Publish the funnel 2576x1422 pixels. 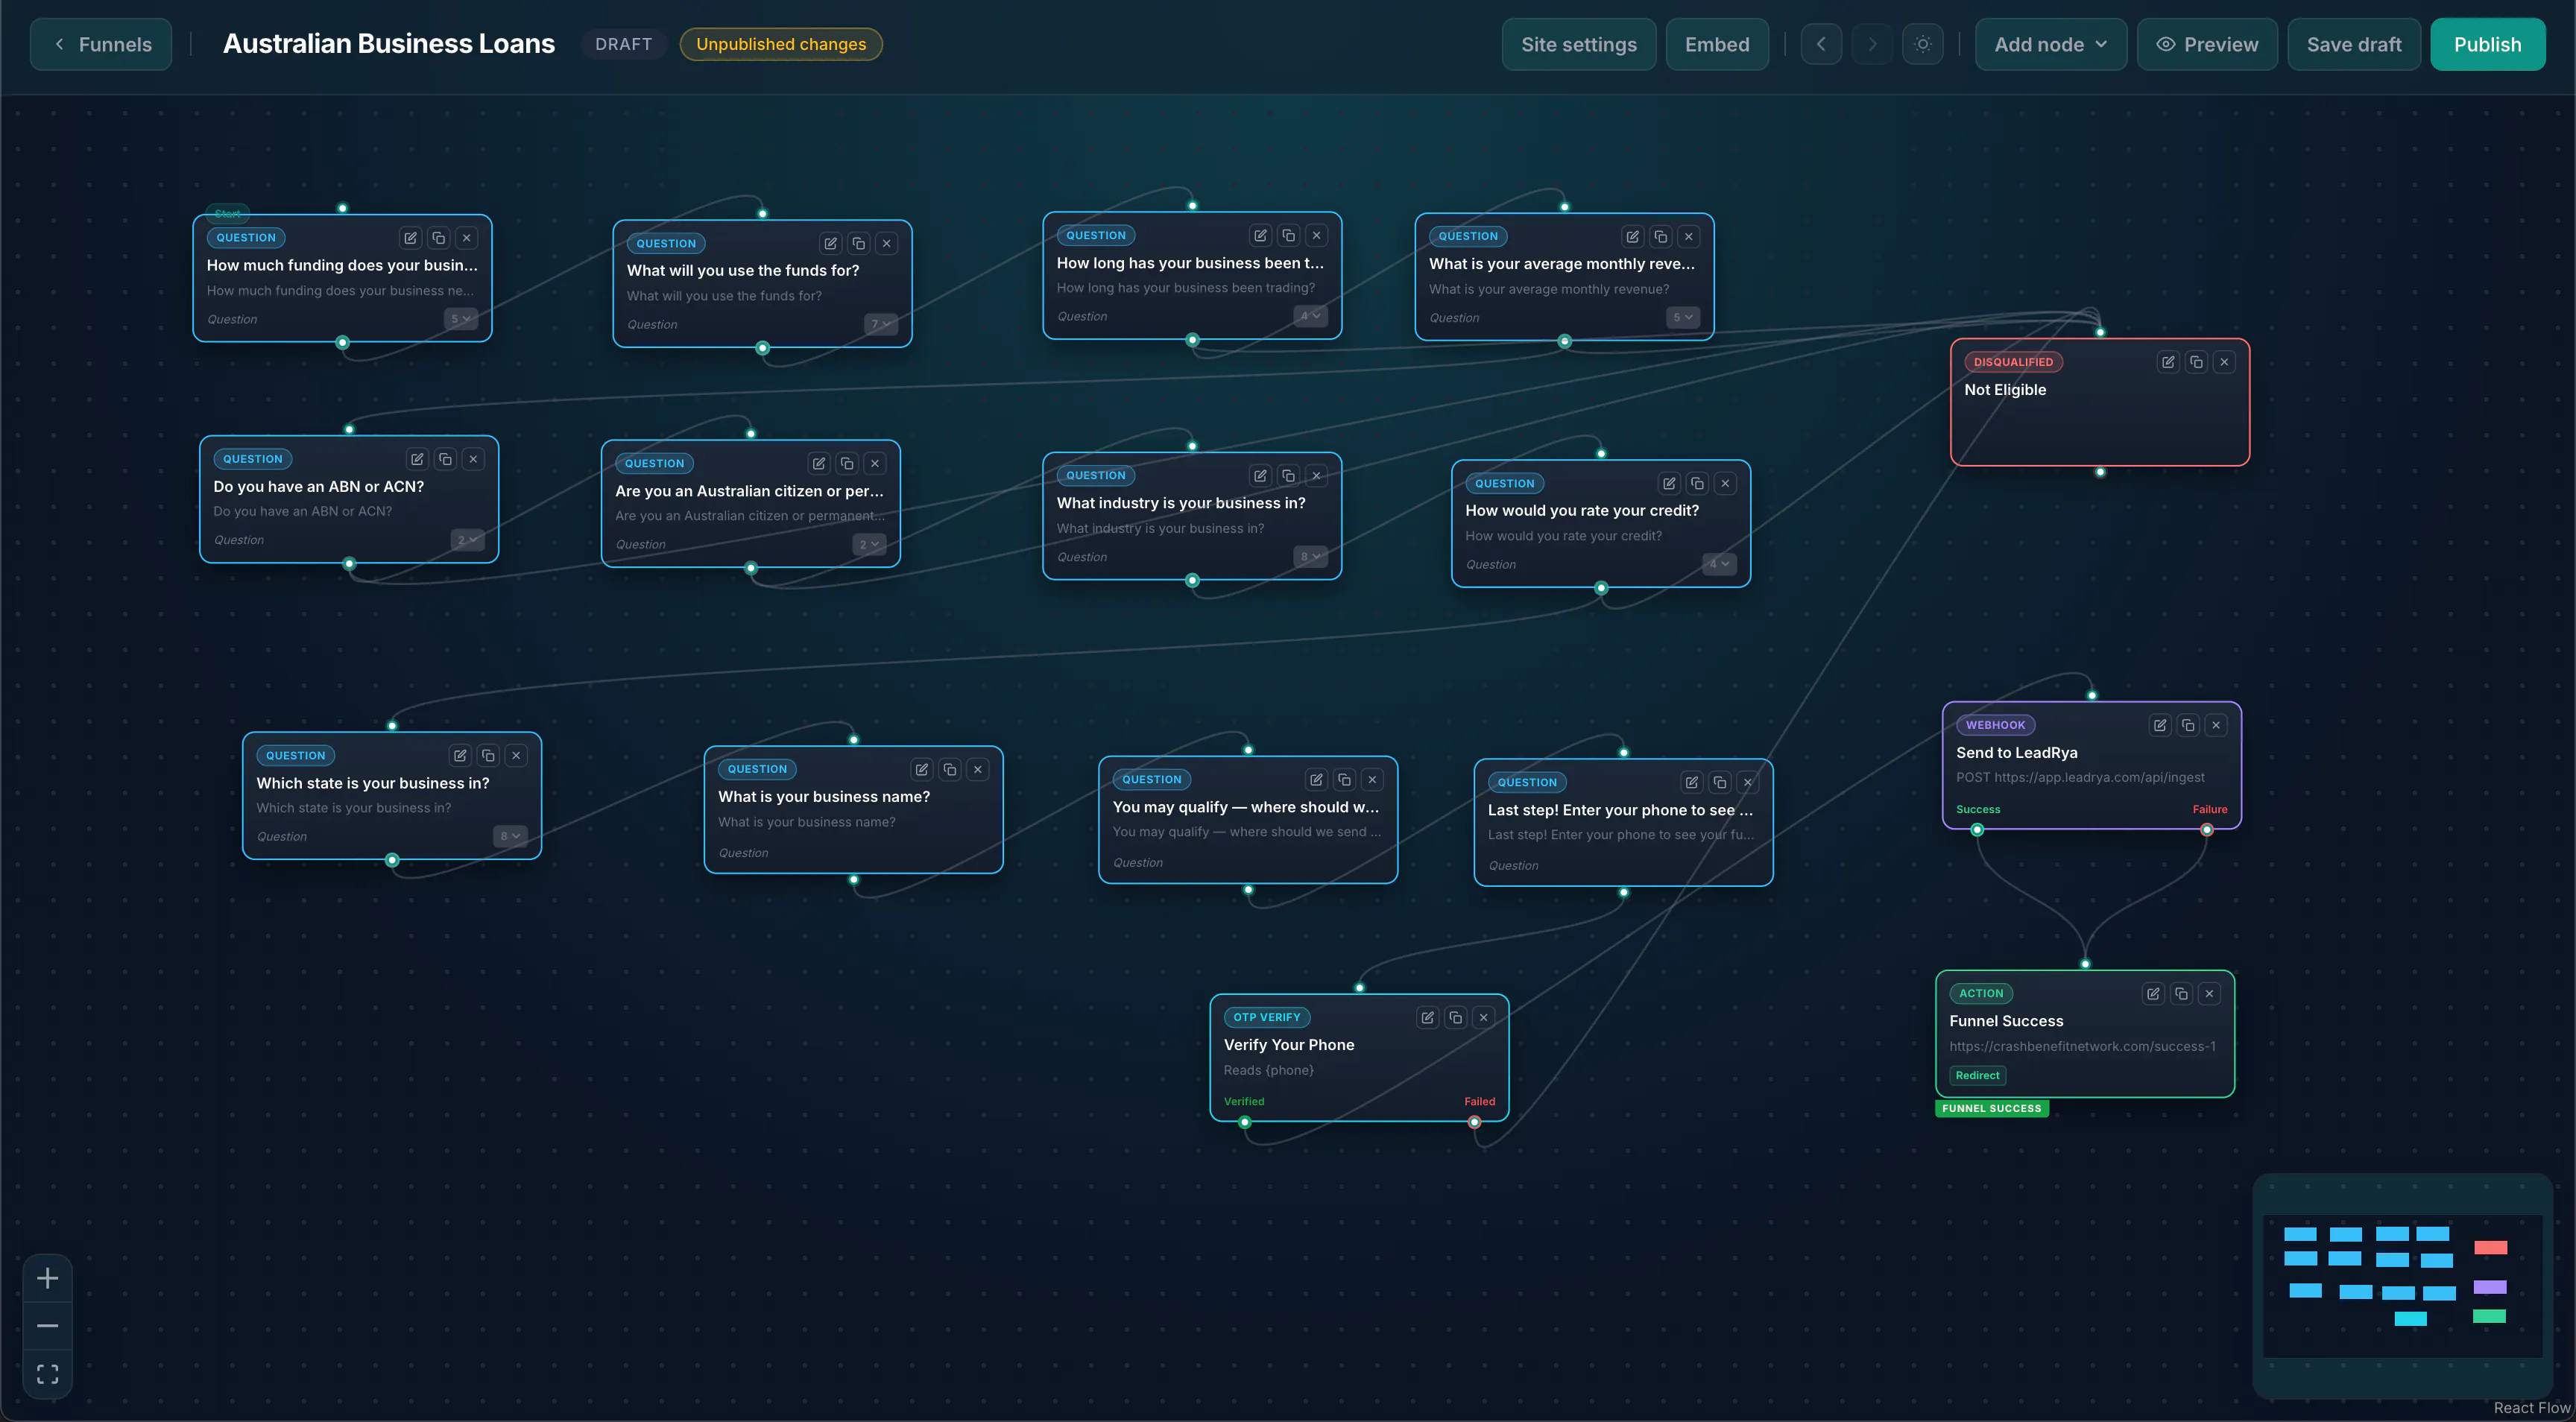tap(2488, 44)
